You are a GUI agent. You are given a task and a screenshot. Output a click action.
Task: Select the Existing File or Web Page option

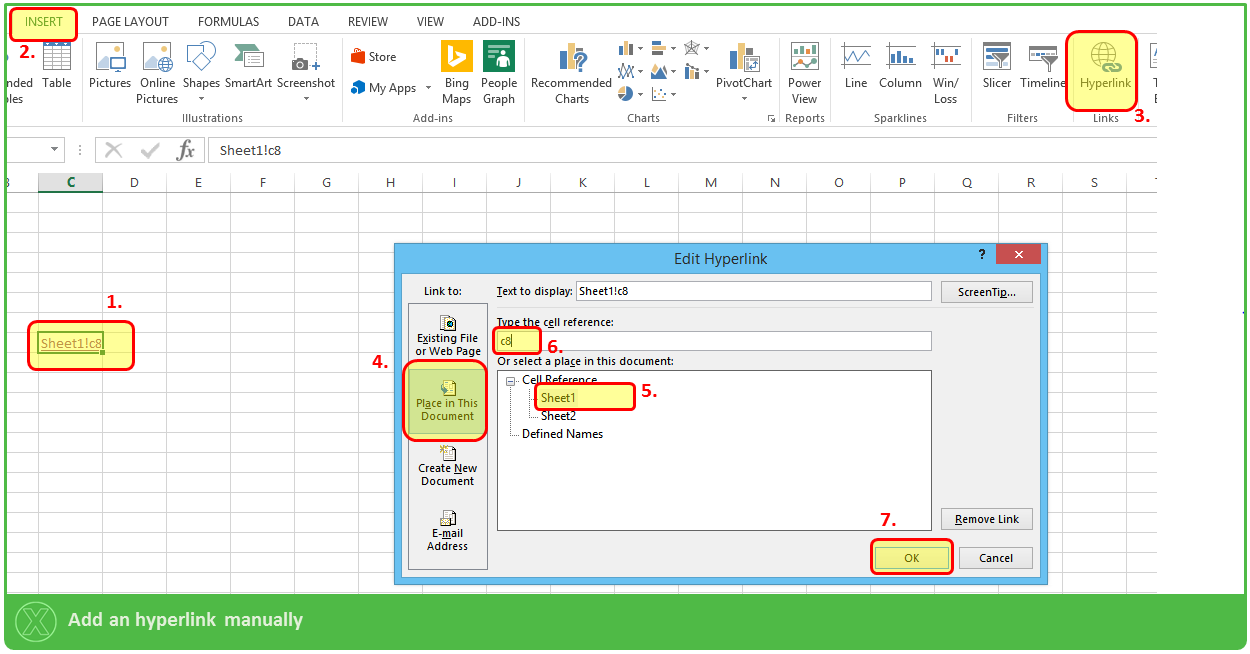pyautogui.click(x=447, y=335)
